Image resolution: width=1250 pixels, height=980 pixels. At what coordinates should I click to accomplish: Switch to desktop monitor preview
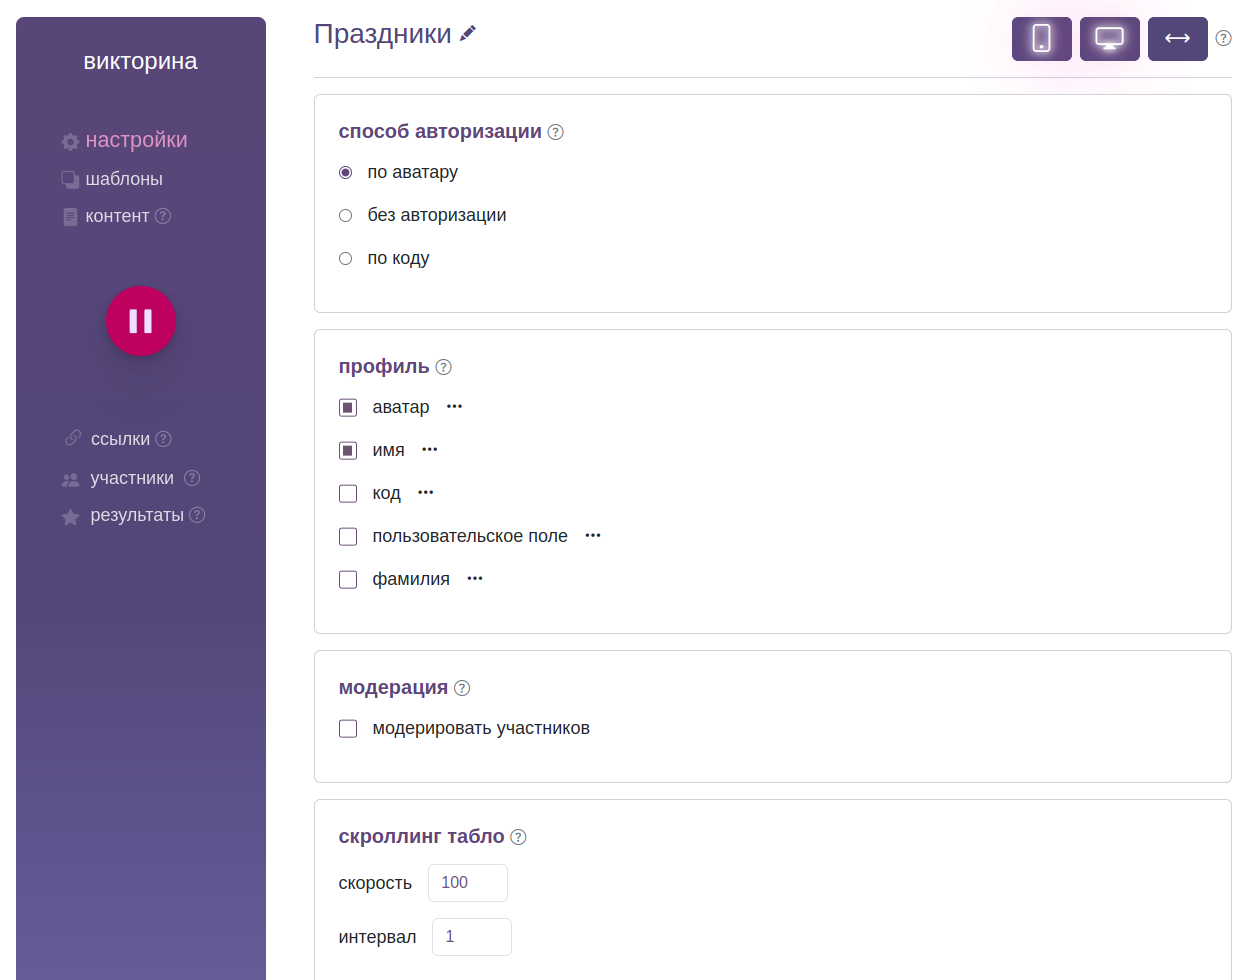(1110, 39)
